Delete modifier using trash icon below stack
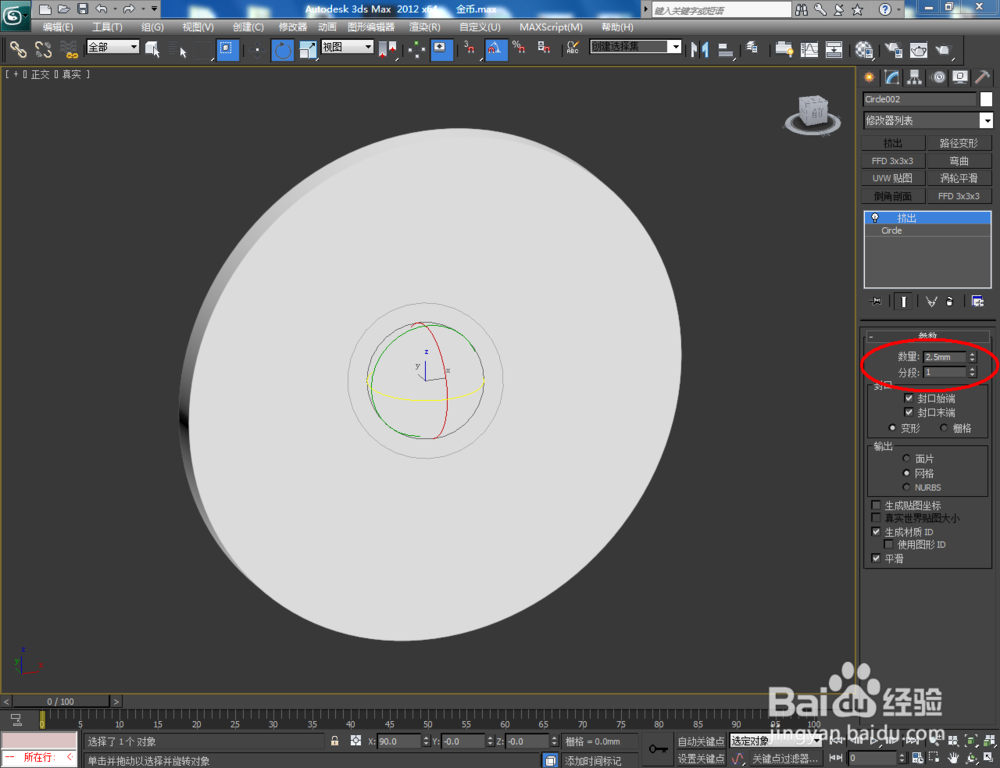This screenshot has width=1000, height=768. [950, 301]
